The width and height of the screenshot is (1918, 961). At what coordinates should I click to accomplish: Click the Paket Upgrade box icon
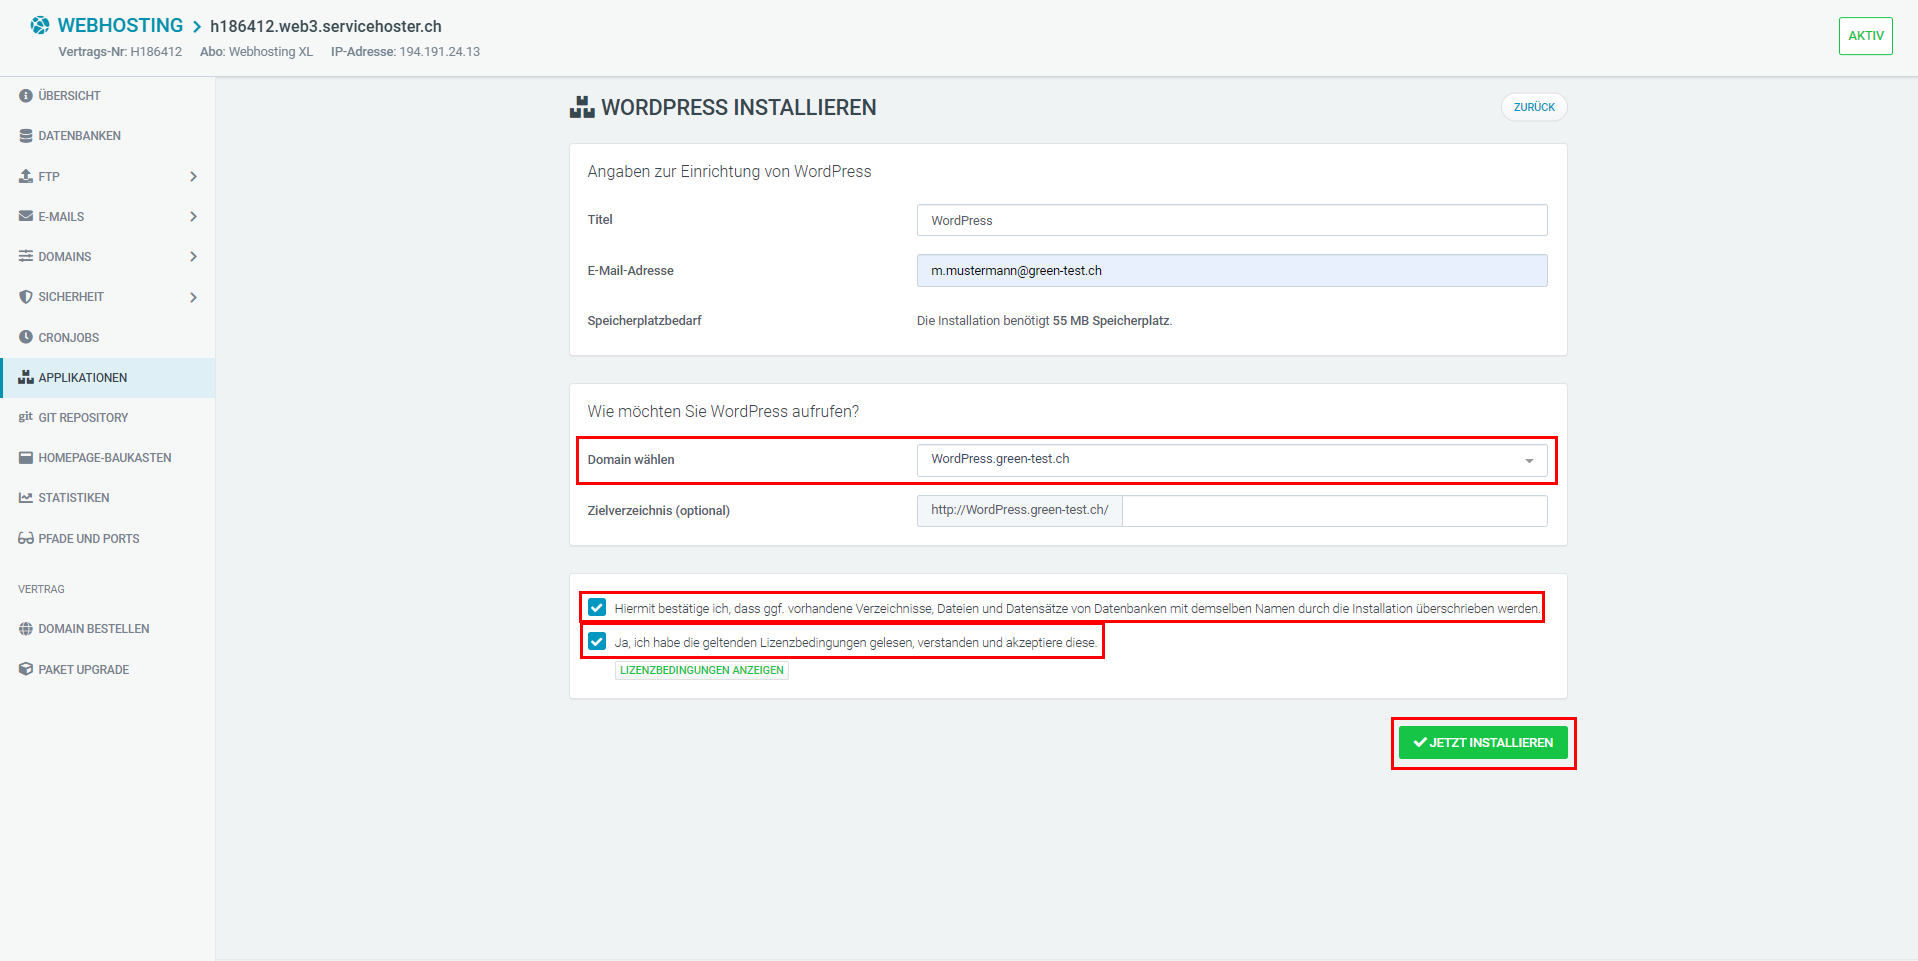pyautogui.click(x=26, y=669)
